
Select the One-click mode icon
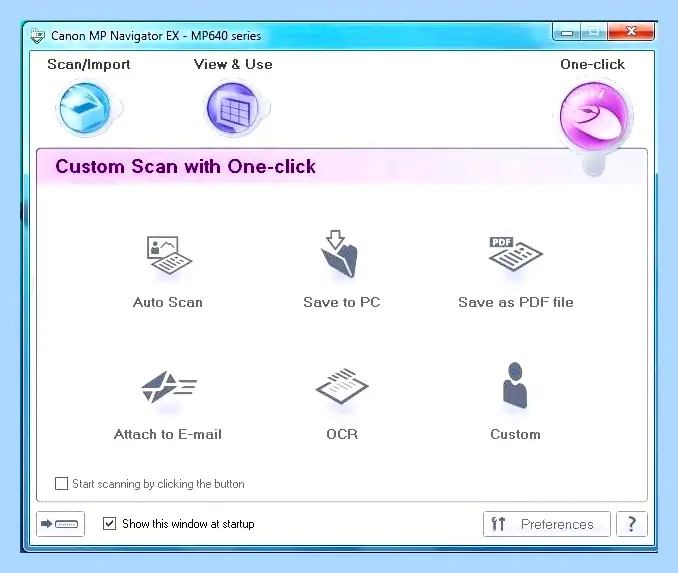(x=594, y=118)
